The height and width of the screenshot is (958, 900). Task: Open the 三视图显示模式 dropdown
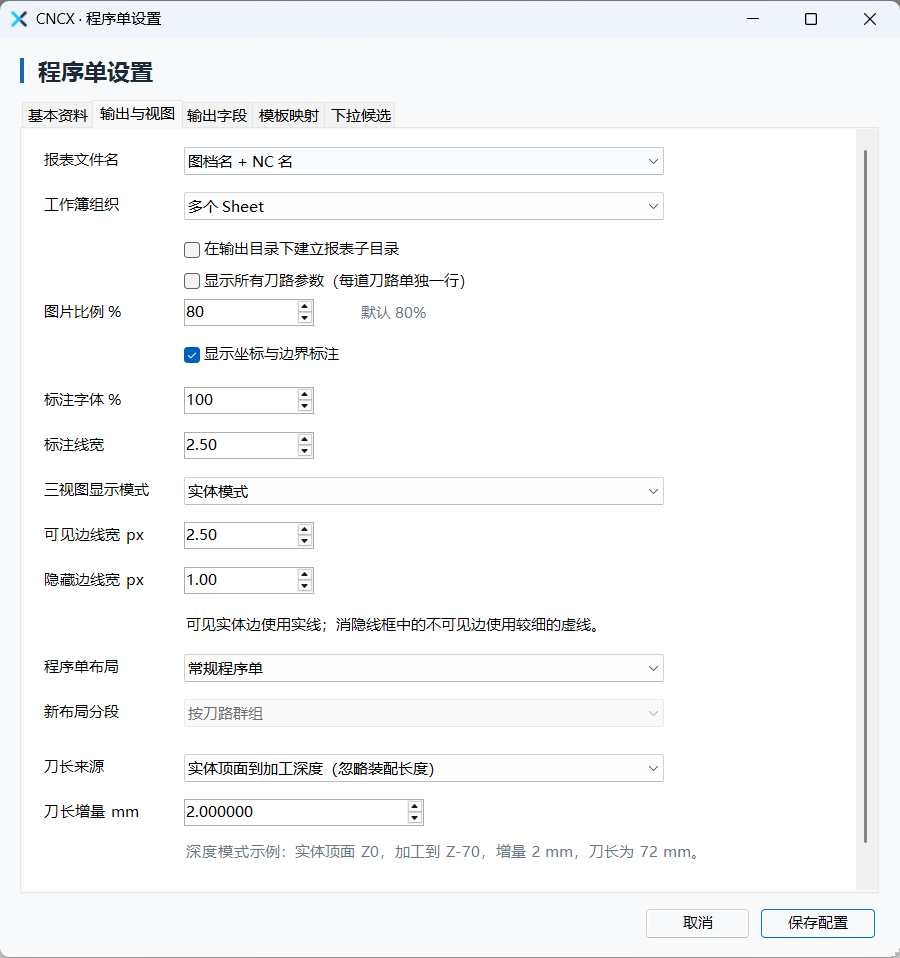[x=423, y=491]
